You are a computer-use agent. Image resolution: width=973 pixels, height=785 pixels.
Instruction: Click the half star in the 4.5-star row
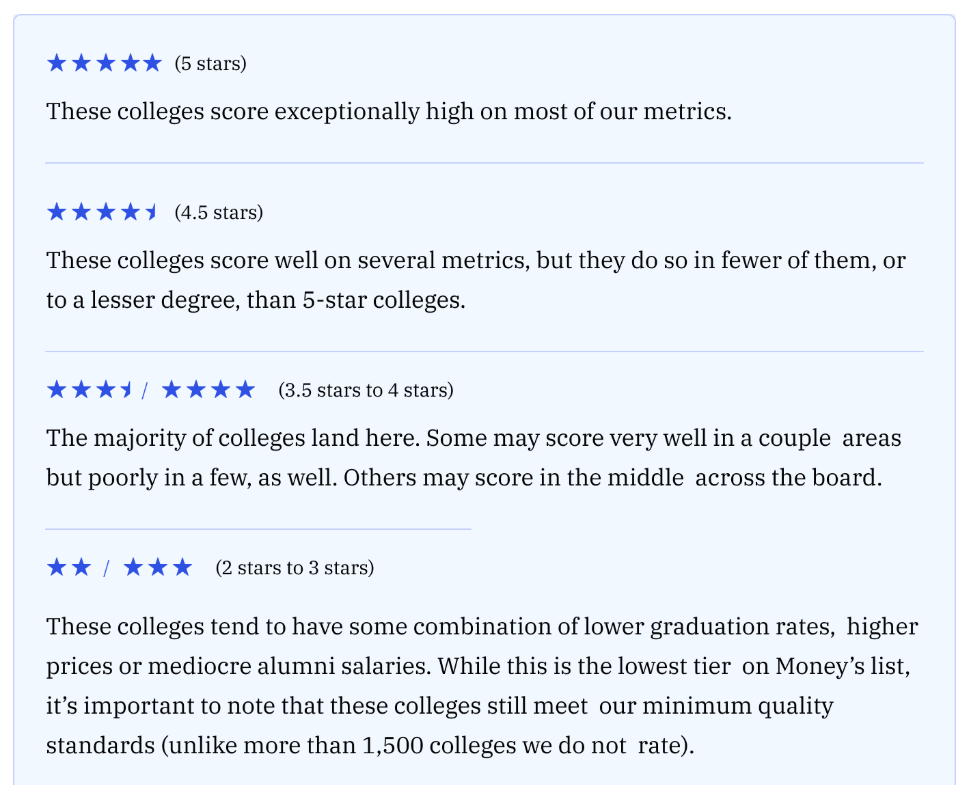coord(152,212)
